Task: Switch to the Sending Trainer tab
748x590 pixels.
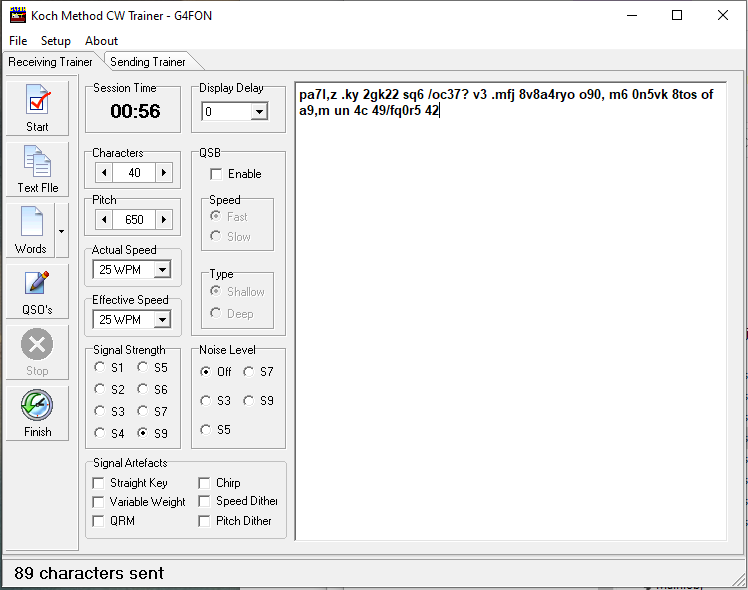Action: [x=147, y=62]
